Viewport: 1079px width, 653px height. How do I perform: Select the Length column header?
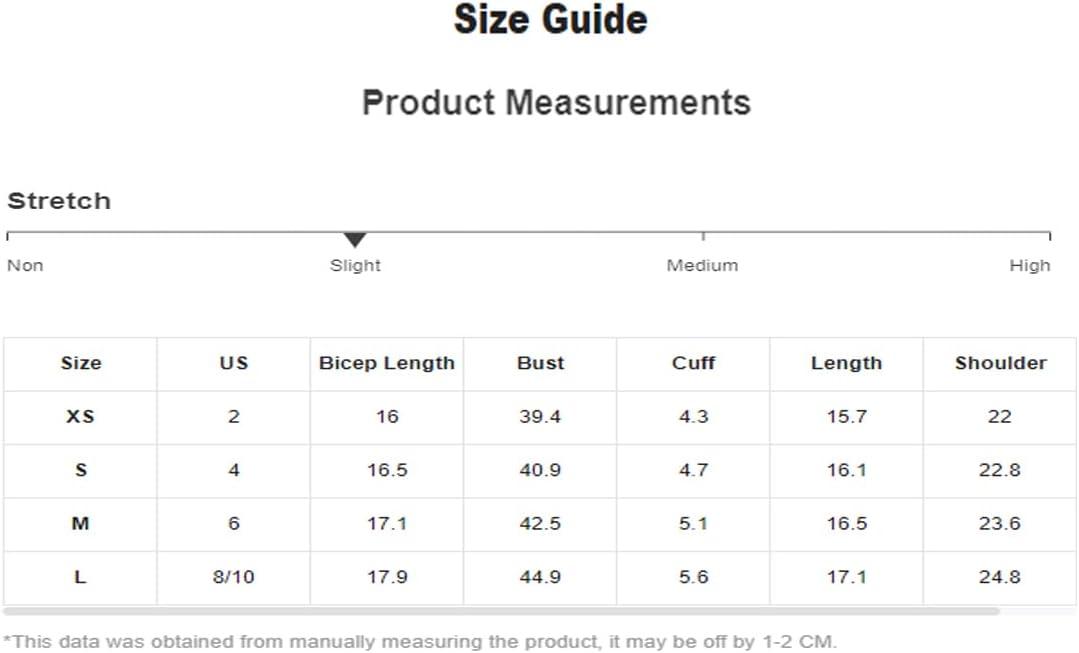coord(846,363)
